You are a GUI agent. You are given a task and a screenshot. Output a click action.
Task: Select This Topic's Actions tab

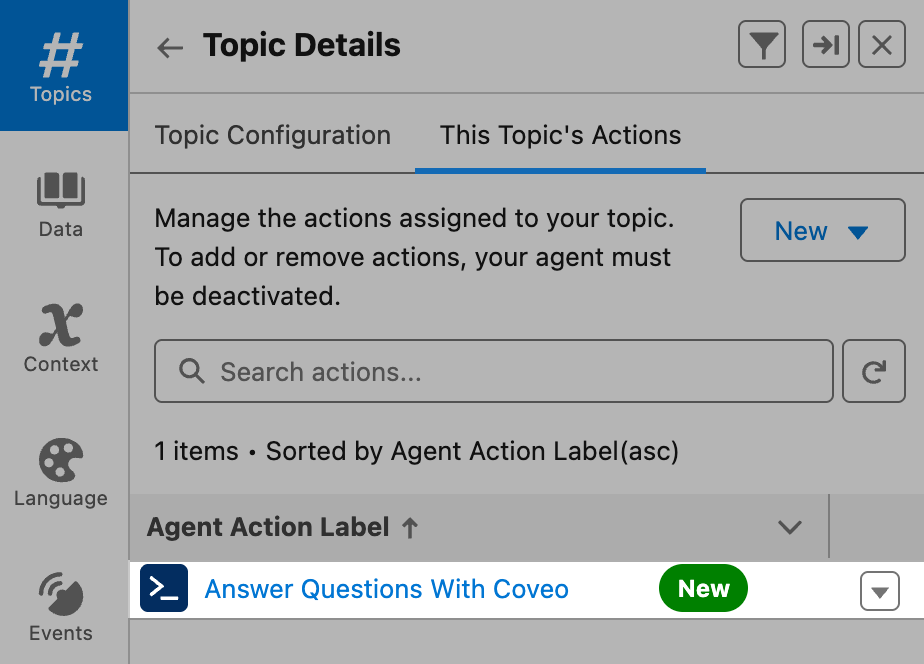click(x=560, y=136)
